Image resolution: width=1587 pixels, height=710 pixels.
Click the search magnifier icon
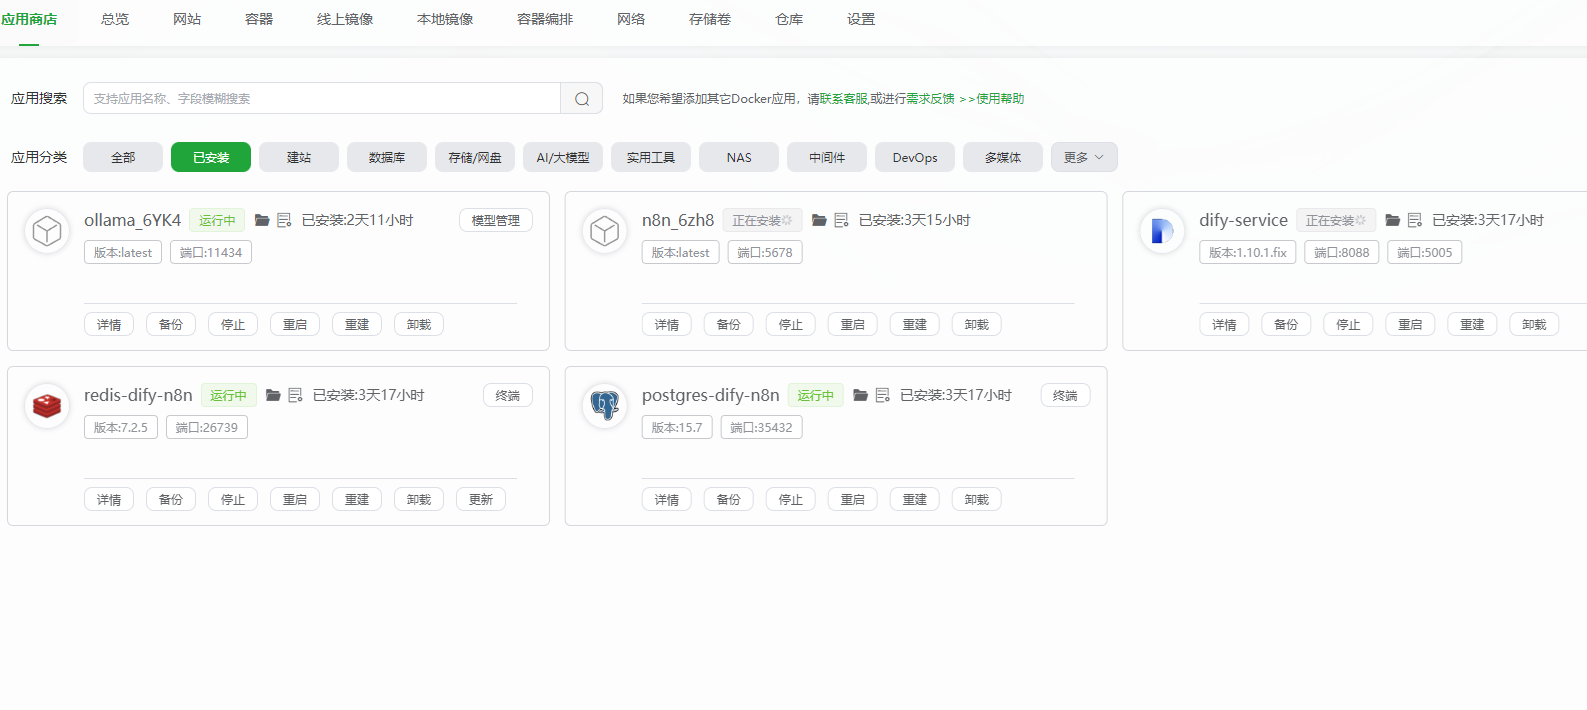(x=582, y=98)
